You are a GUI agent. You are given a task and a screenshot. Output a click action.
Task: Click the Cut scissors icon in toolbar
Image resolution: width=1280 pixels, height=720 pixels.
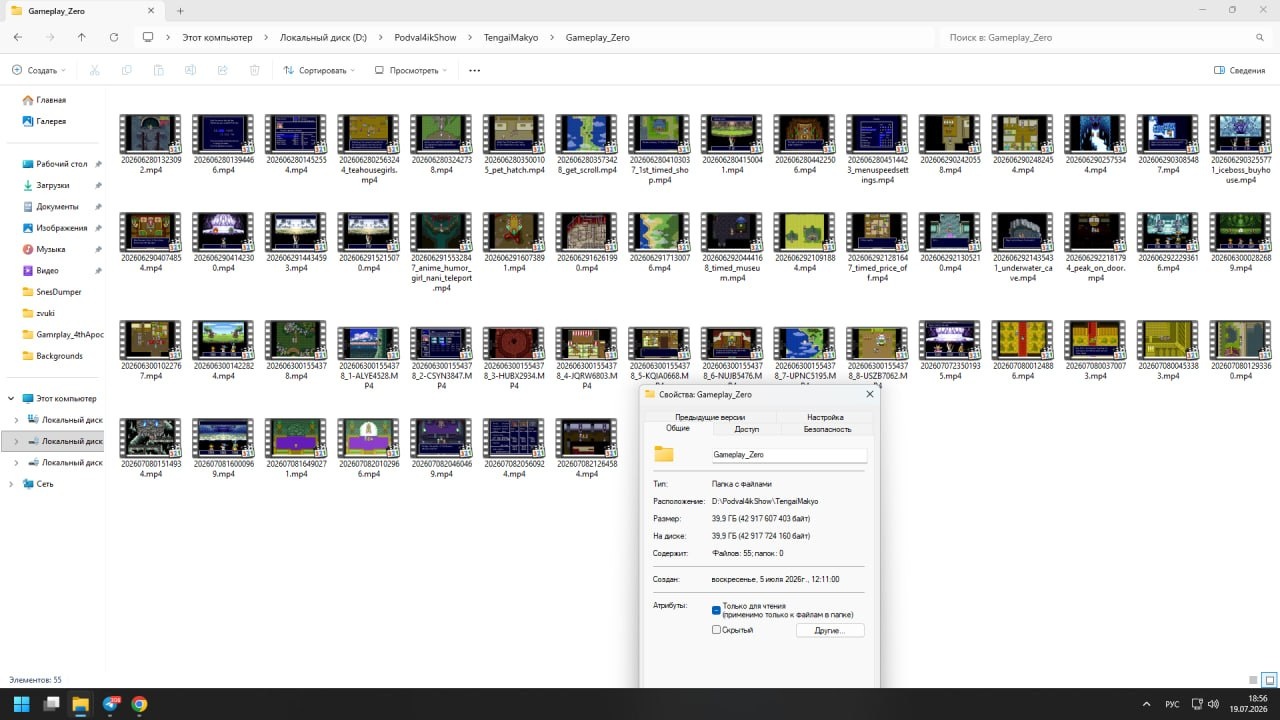coord(95,71)
